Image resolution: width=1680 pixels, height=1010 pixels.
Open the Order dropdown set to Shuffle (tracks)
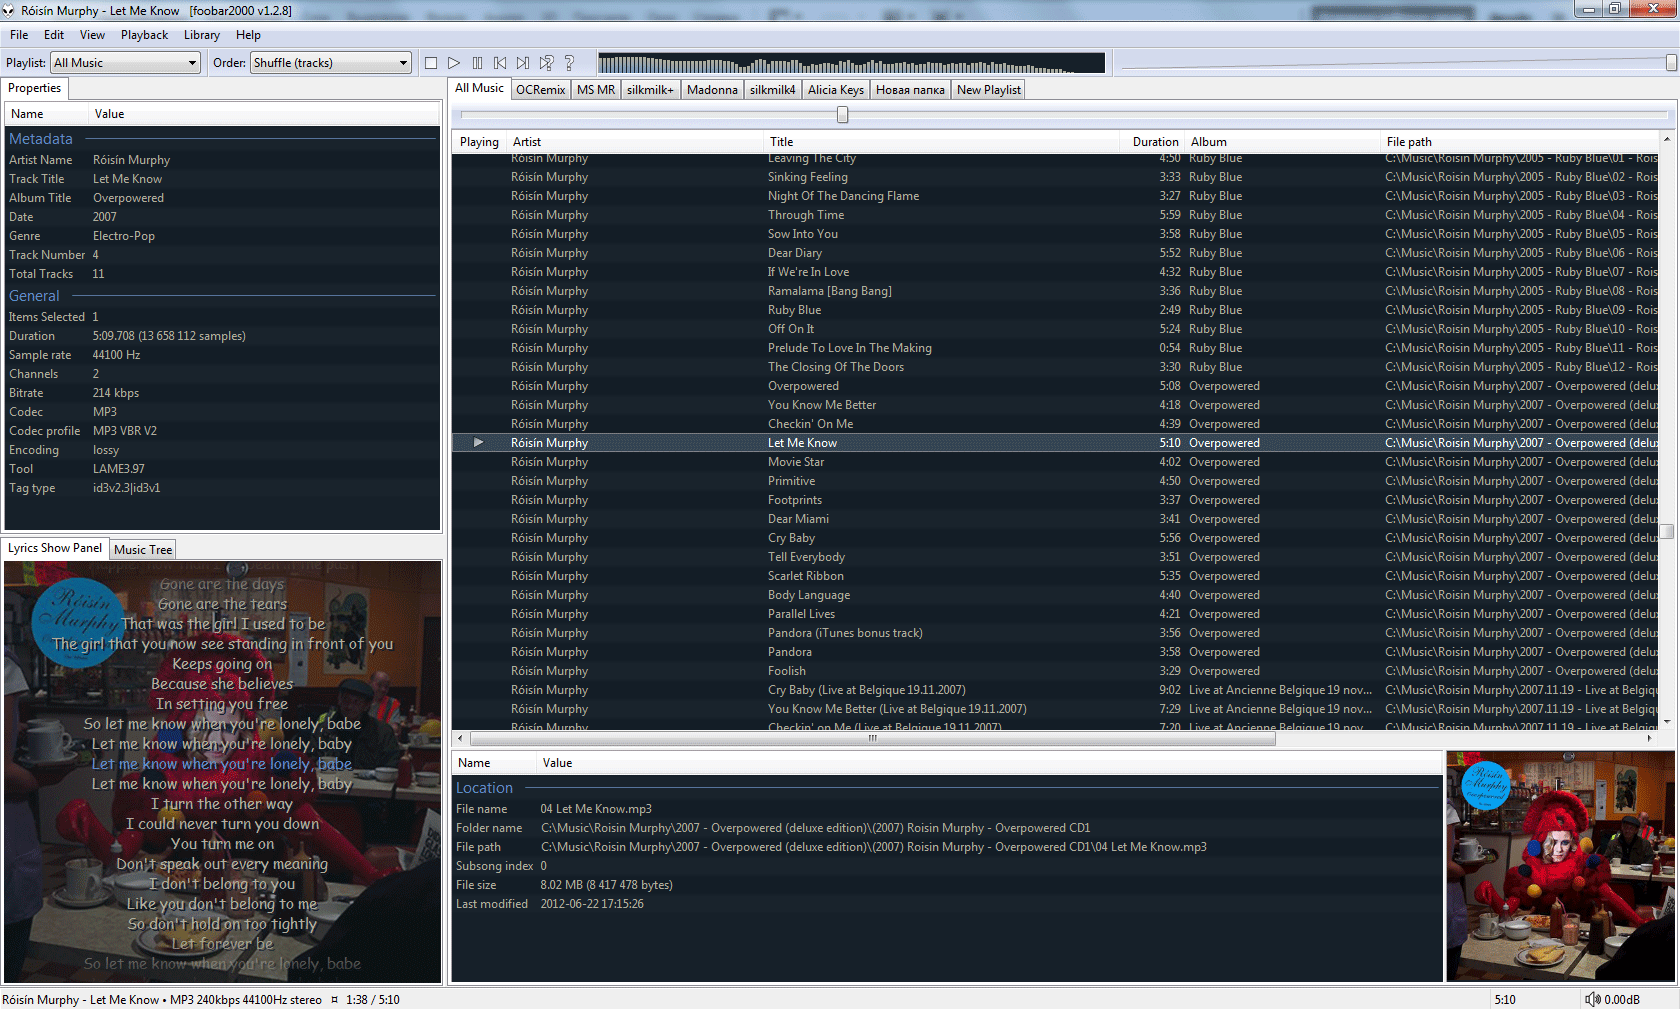click(x=331, y=63)
